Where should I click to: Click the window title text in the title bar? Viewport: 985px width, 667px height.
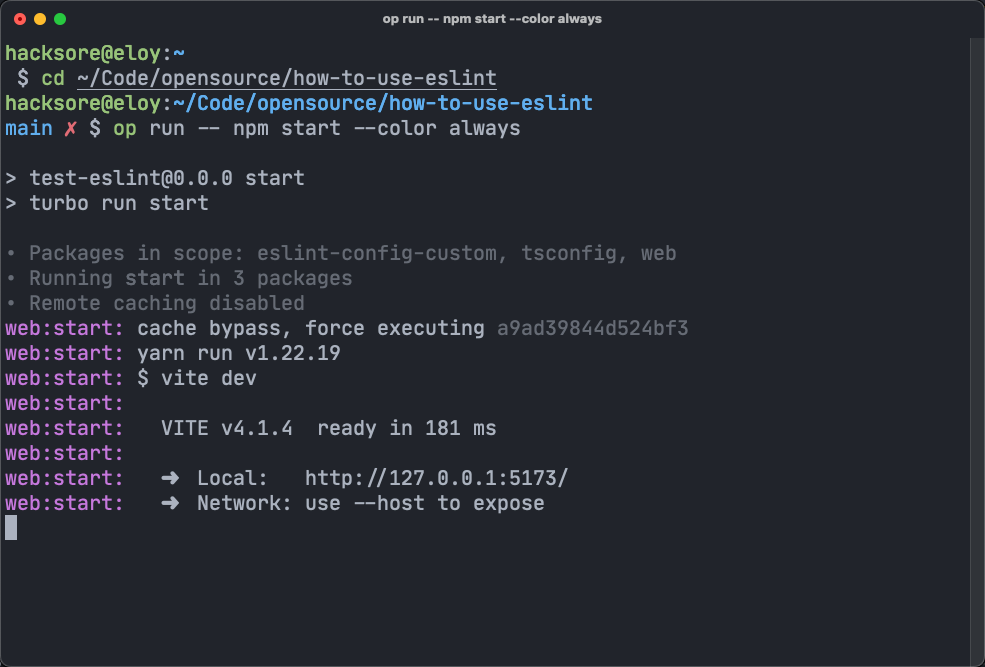[x=492, y=19]
